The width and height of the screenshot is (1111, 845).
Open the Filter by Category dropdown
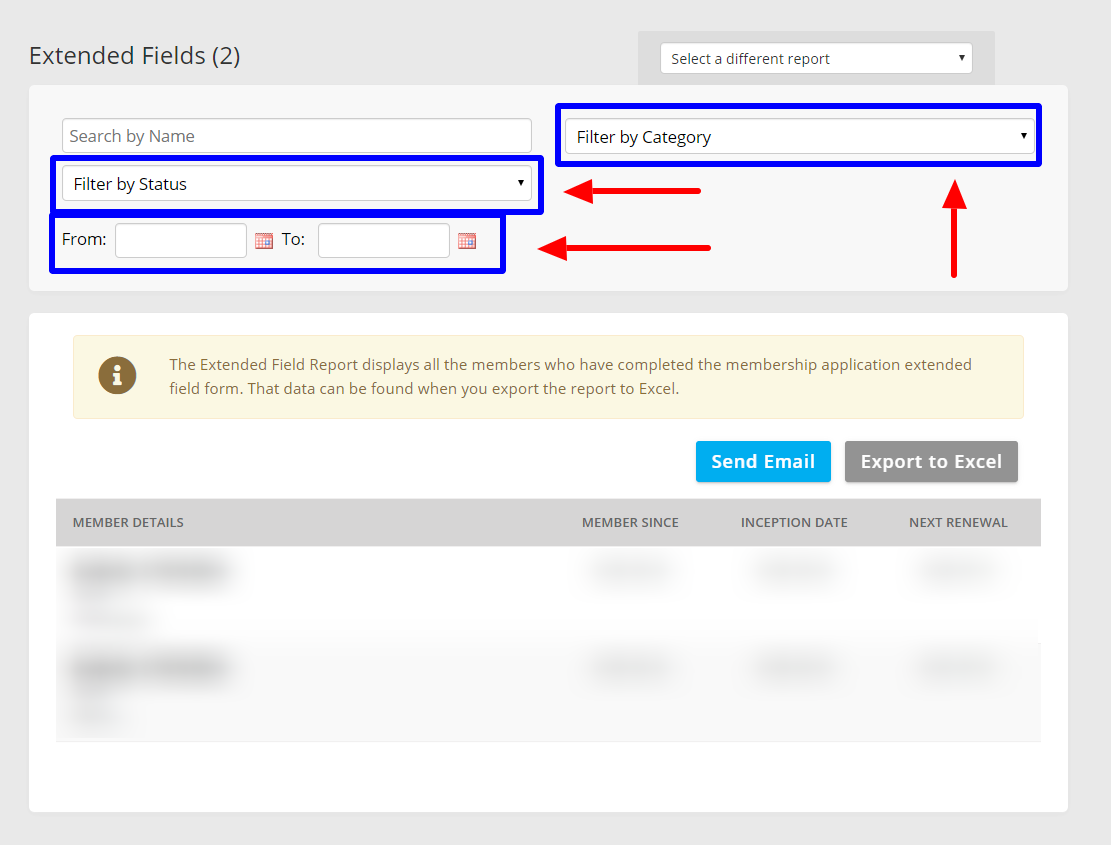click(799, 135)
